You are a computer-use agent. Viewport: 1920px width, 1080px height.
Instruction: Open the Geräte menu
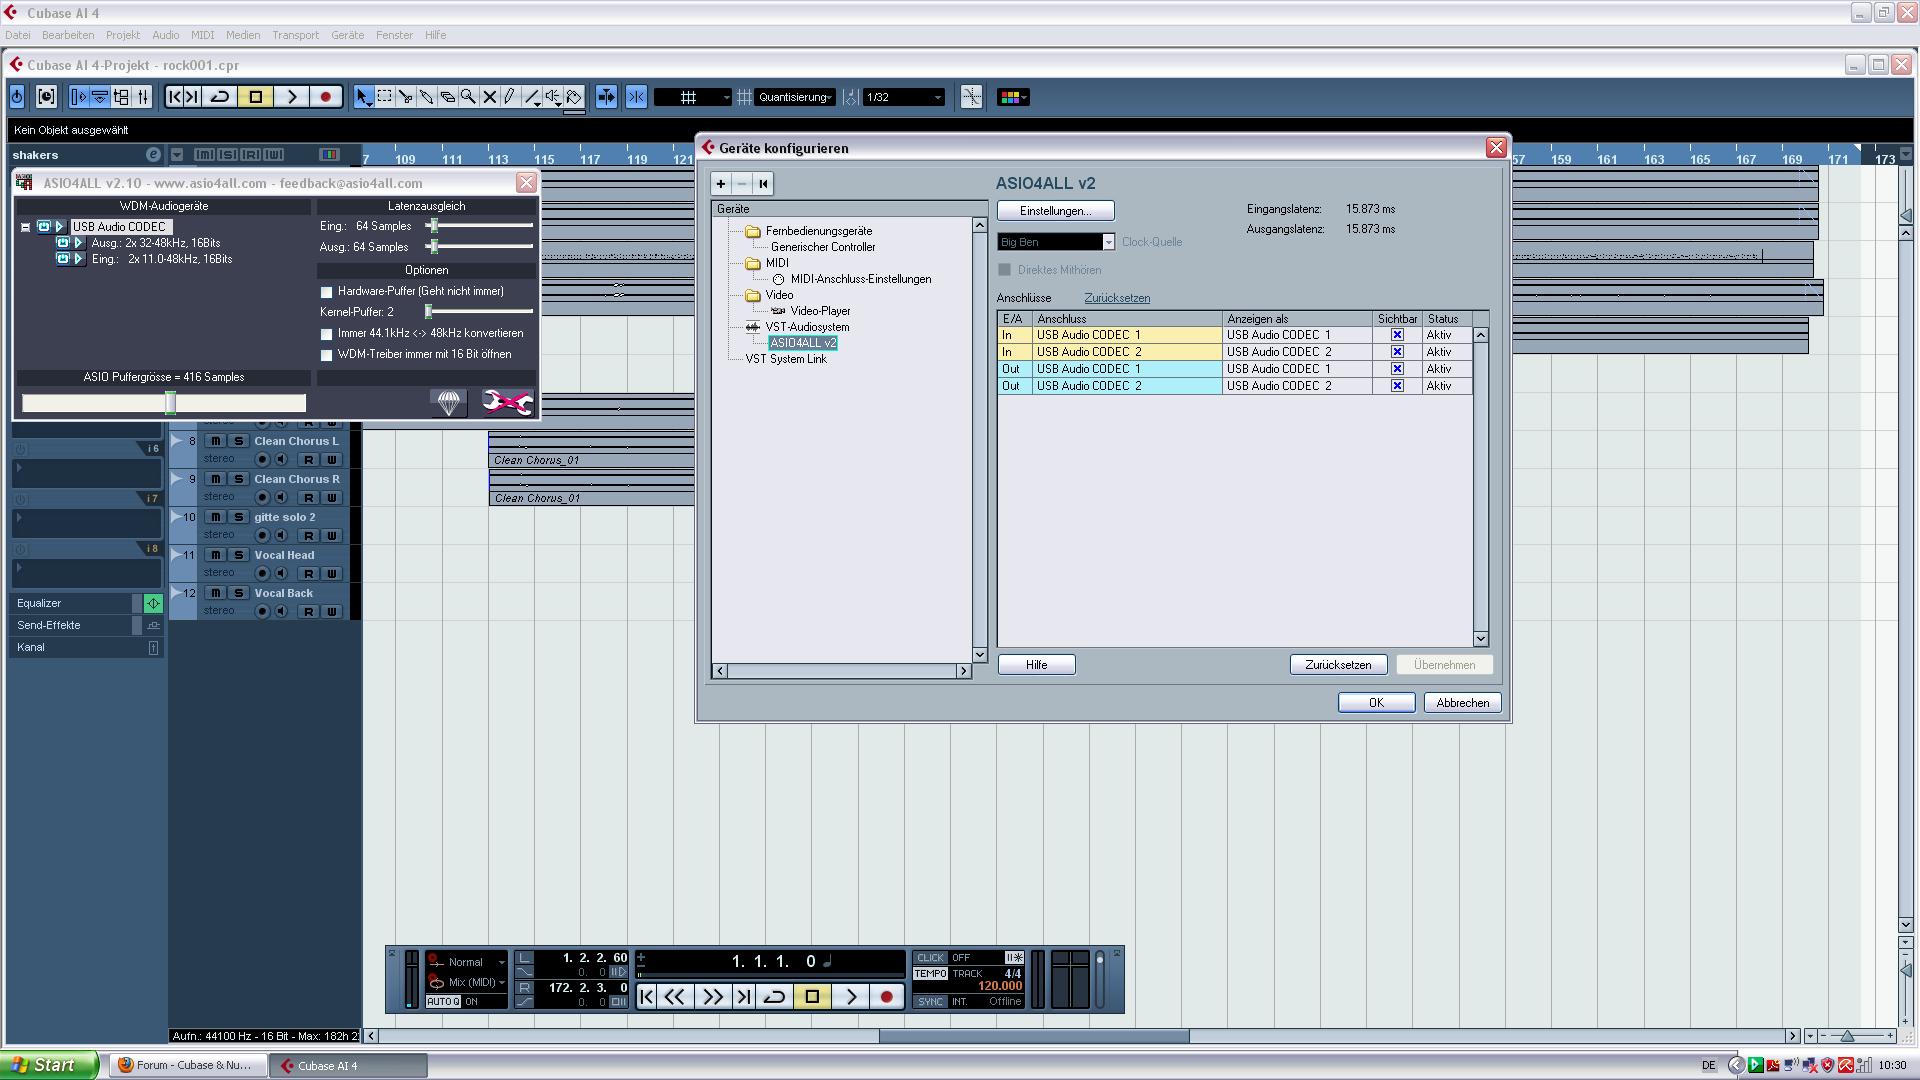[x=347, y=35]
